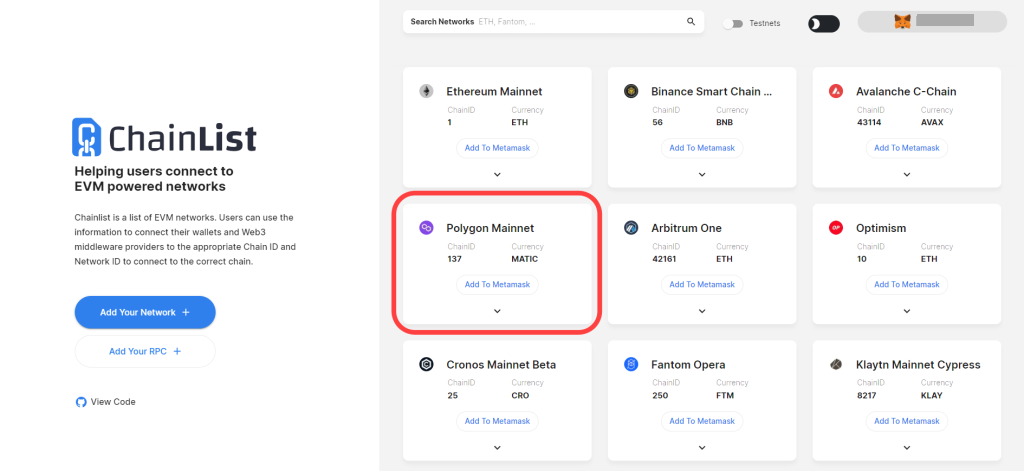Click the Avalanche C-Chain red icon
The image size is (1024, 471).
click(836, 91)
